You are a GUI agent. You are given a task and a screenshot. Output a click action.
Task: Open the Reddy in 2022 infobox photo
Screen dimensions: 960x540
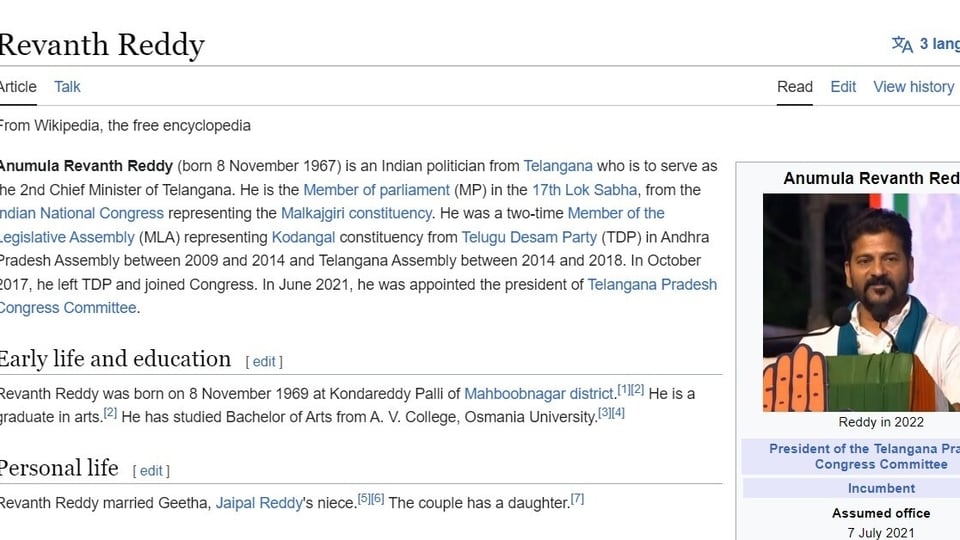861,302
